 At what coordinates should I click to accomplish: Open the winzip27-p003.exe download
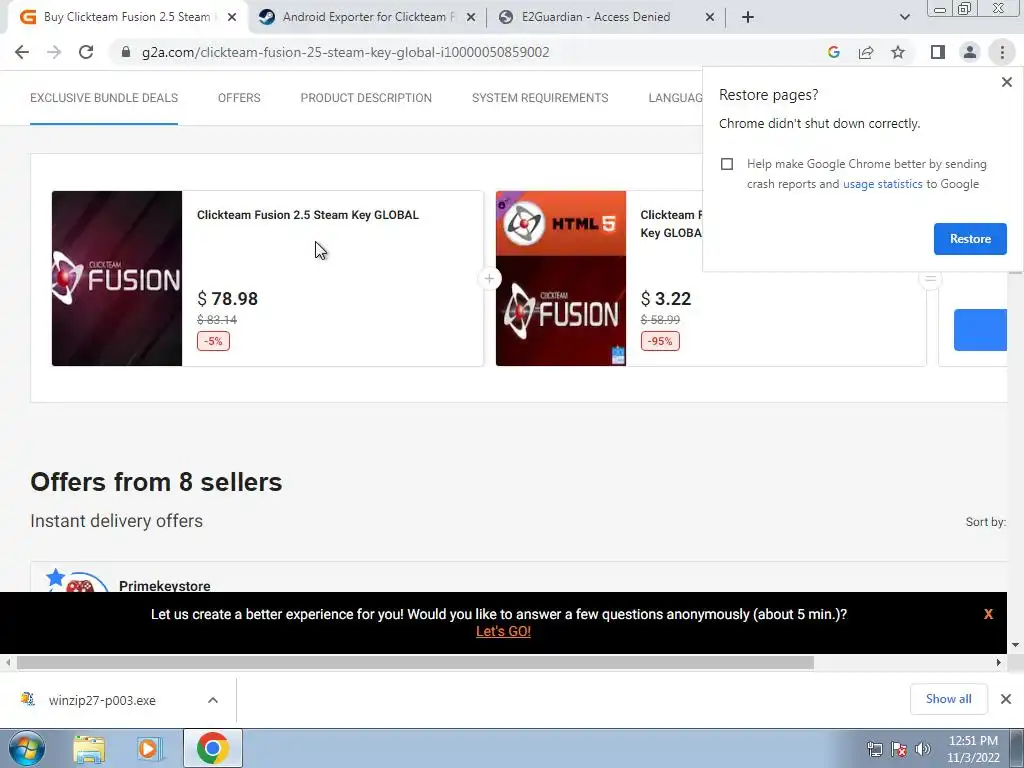click(x=102, y=700)
